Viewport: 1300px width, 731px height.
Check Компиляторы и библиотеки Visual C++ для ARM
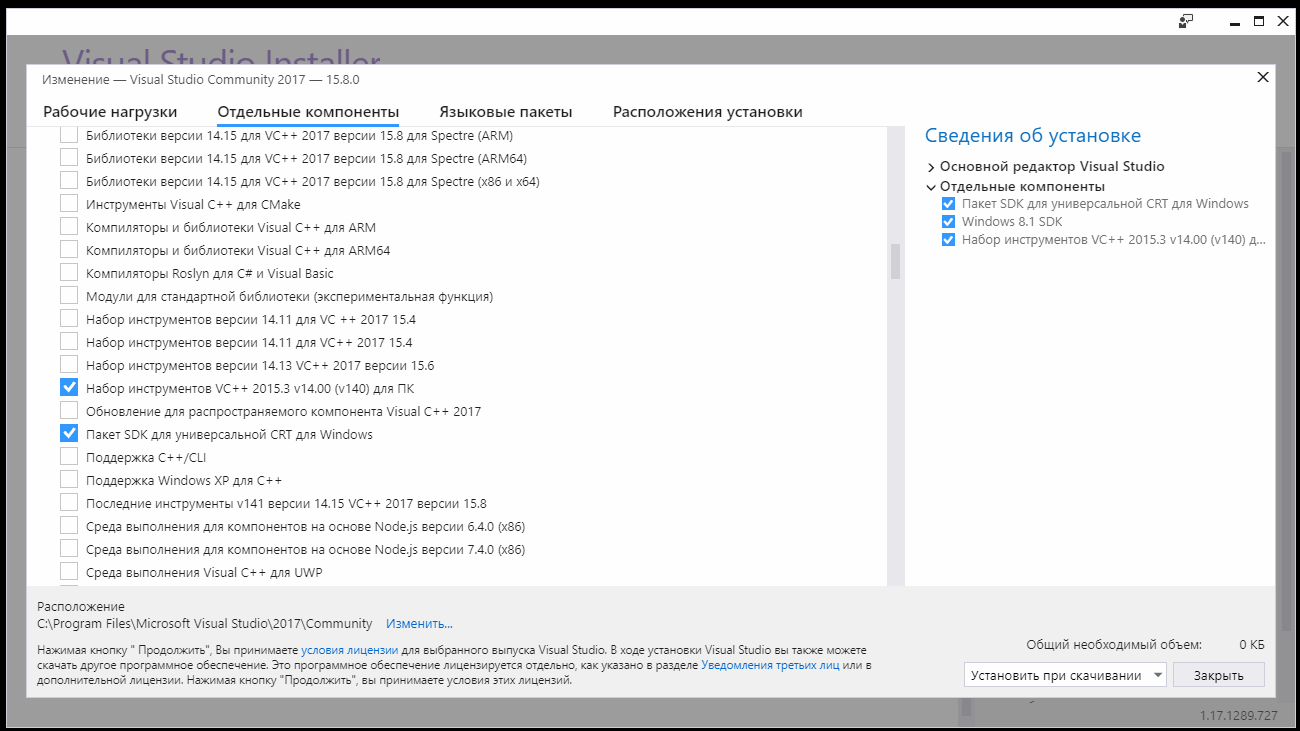69,227
